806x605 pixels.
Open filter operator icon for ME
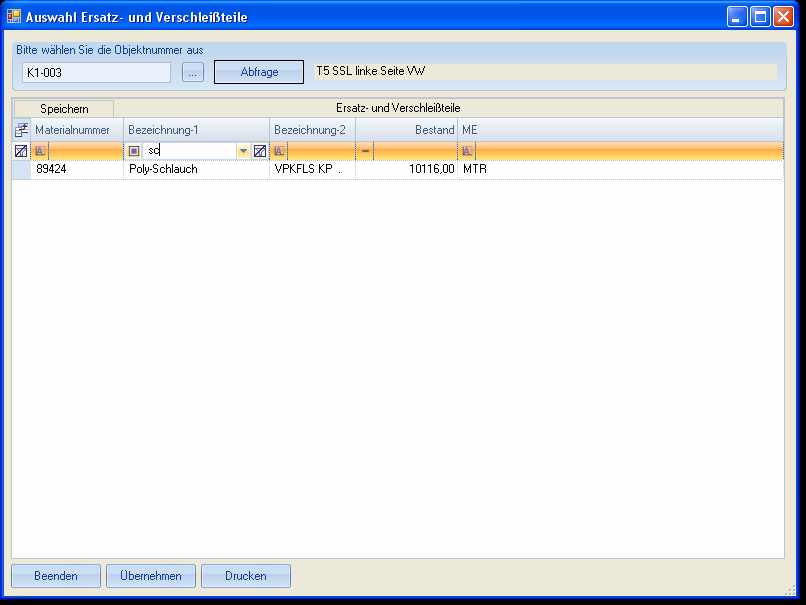pyautogui.click(x=467, y=151)
